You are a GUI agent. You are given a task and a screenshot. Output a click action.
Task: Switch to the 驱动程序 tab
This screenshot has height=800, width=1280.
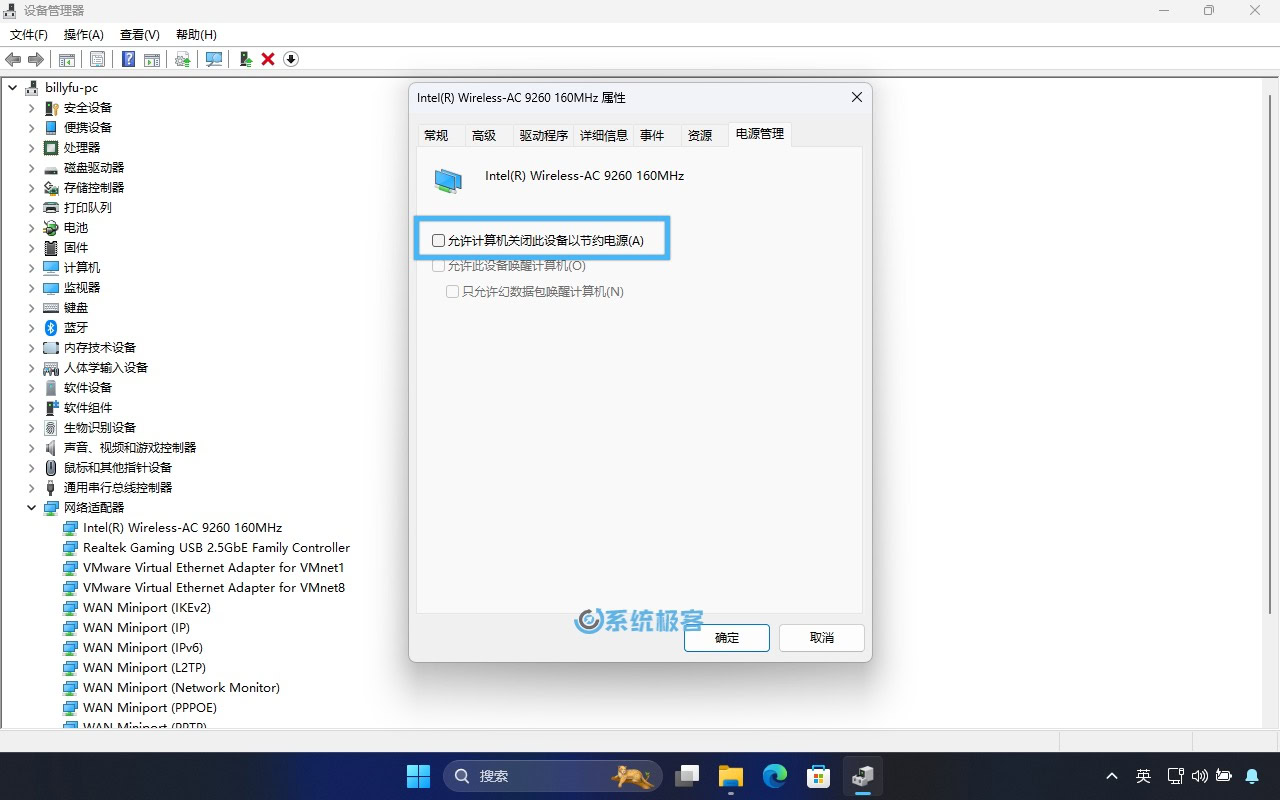point(544,136)
